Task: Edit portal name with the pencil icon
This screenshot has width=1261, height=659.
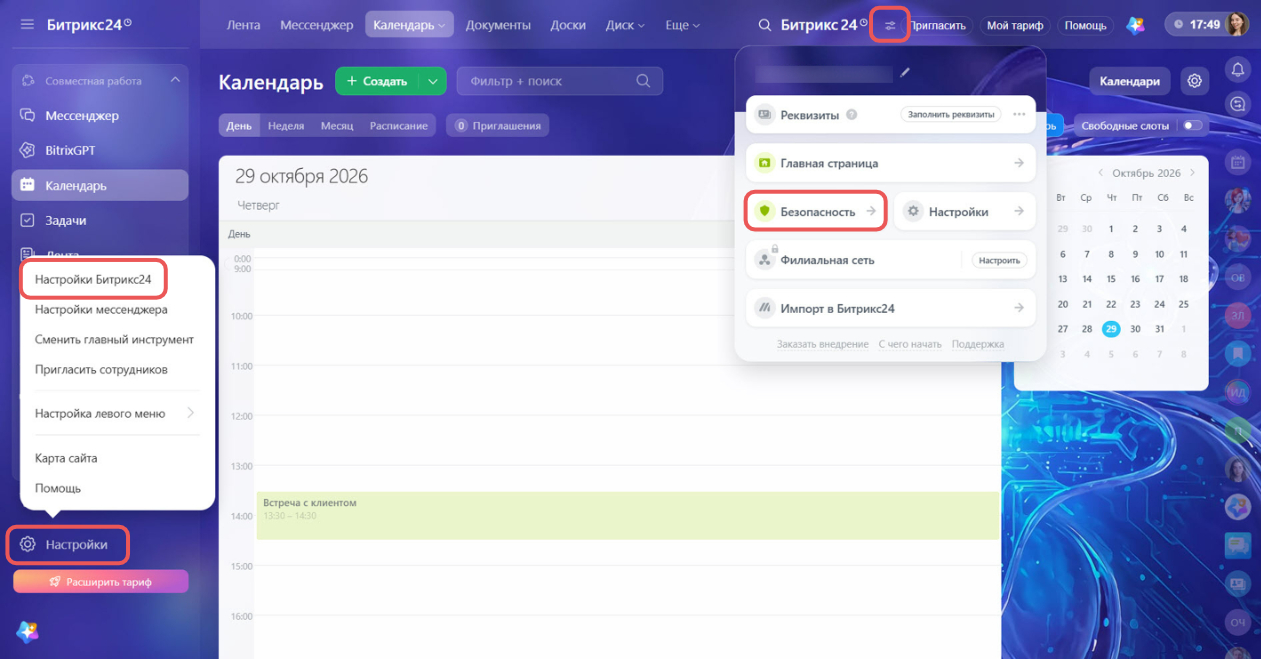Action: pyautogui.click(x=905, y=73)
